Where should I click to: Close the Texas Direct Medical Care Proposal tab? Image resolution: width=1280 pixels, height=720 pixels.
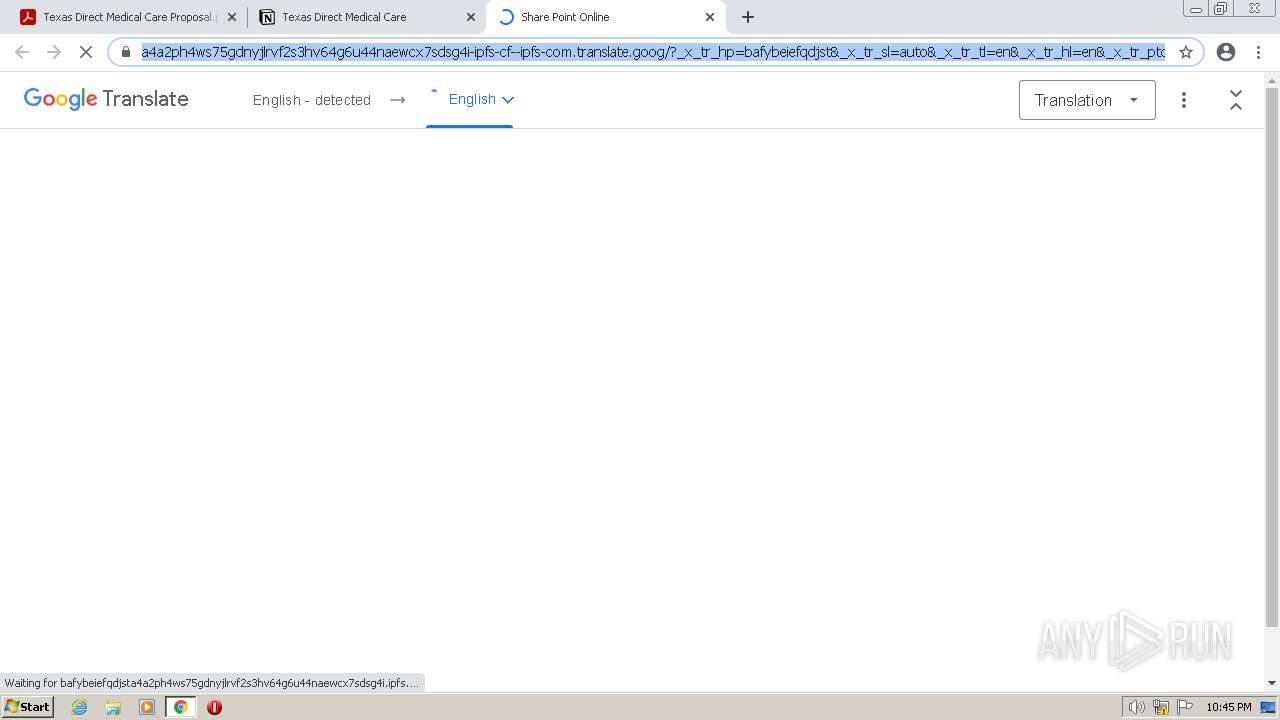pos(232,17)
